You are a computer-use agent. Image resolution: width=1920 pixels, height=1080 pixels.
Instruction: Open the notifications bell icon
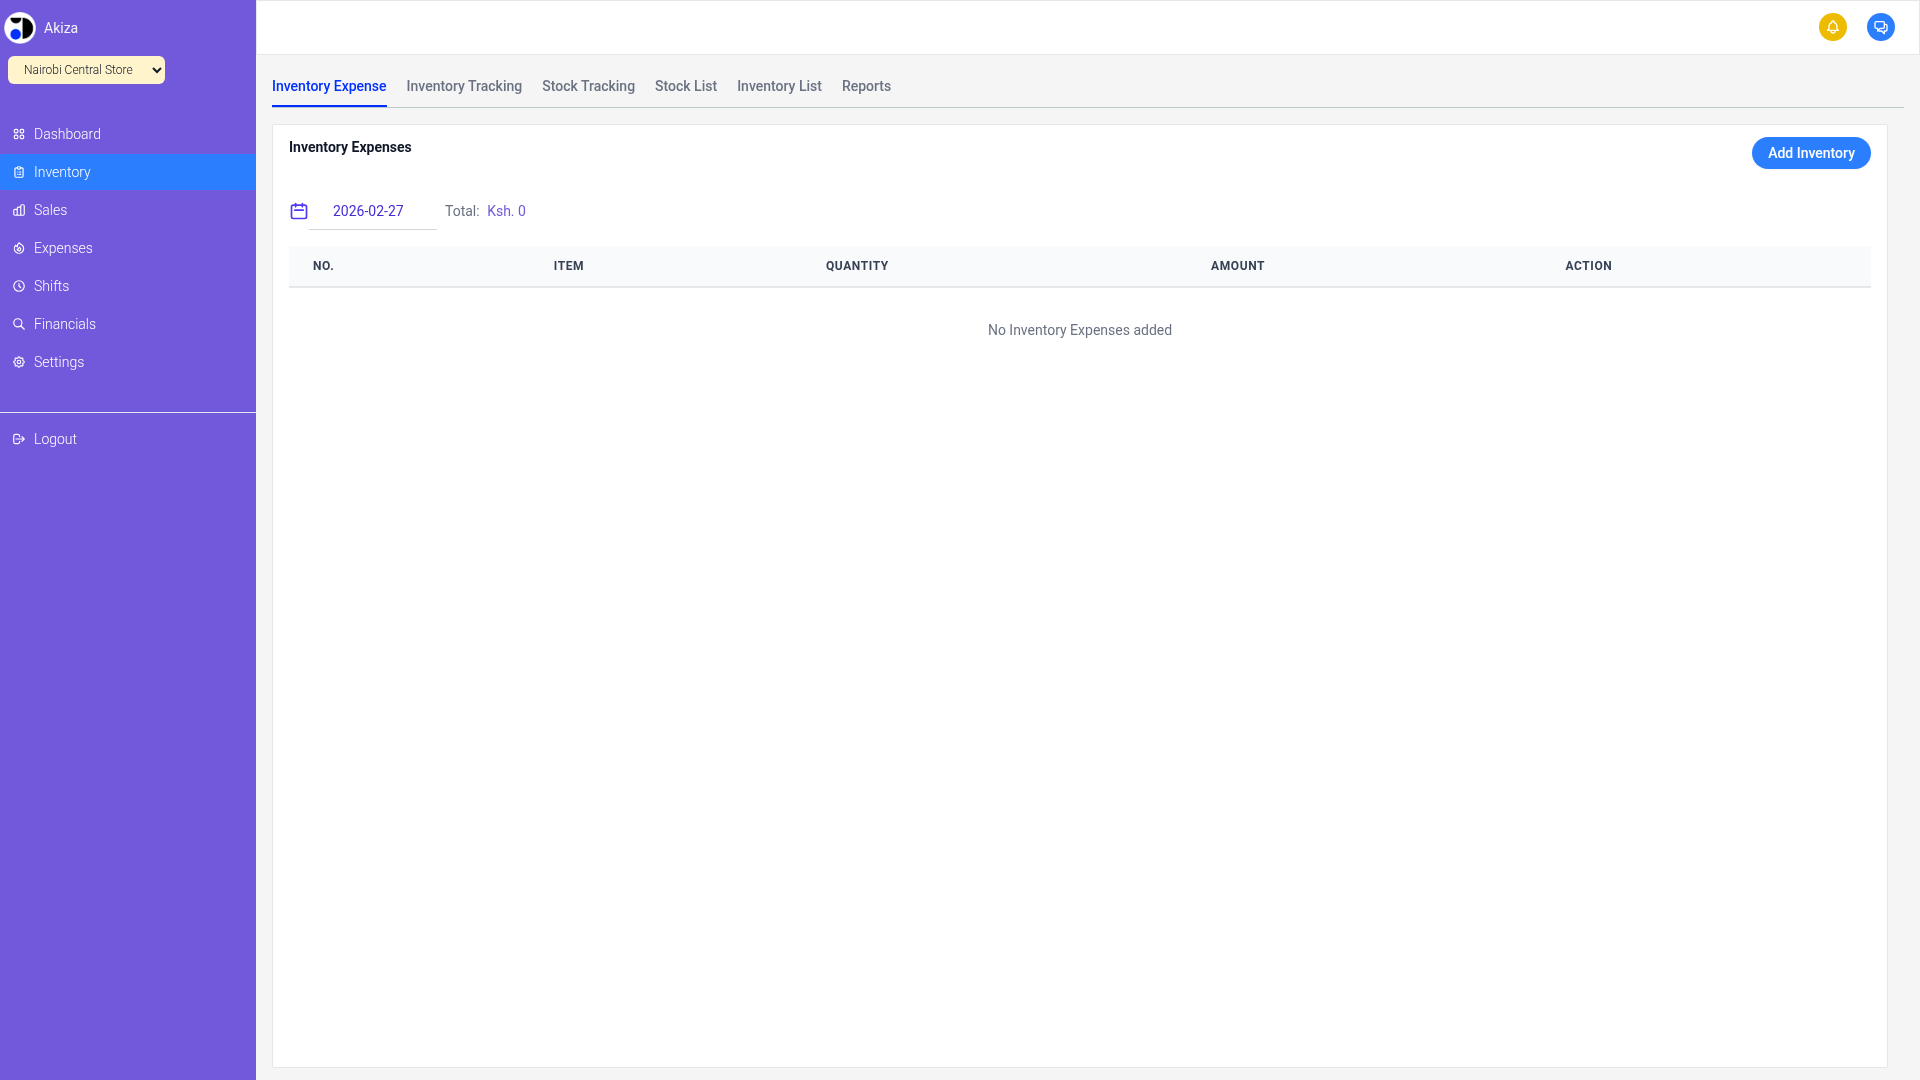1833,27
